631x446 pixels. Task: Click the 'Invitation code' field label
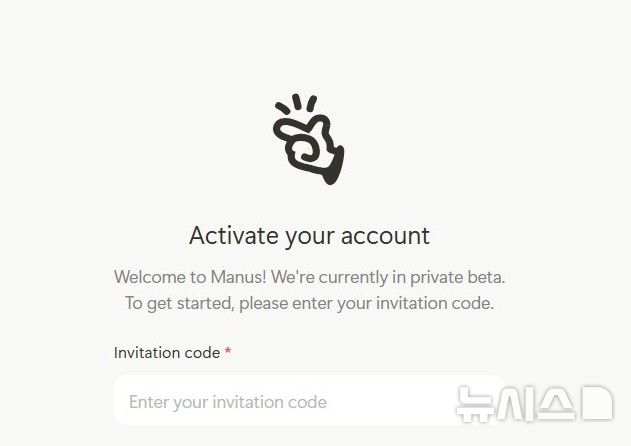[167, 353]
